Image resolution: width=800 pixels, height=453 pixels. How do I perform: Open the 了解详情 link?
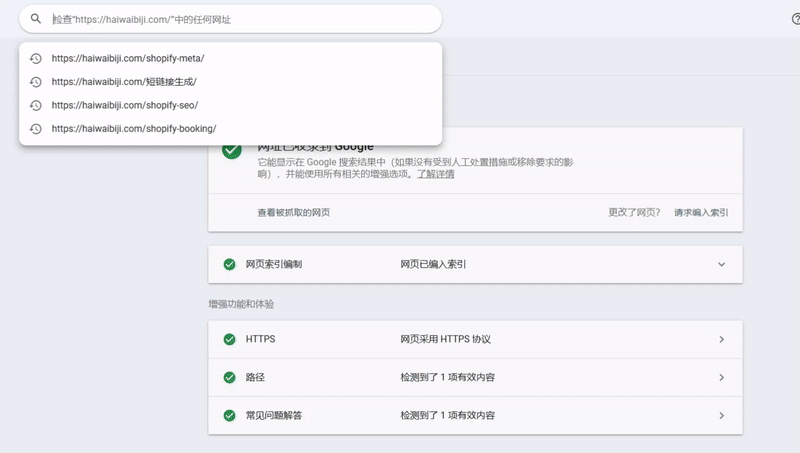[x=435, y=174]
